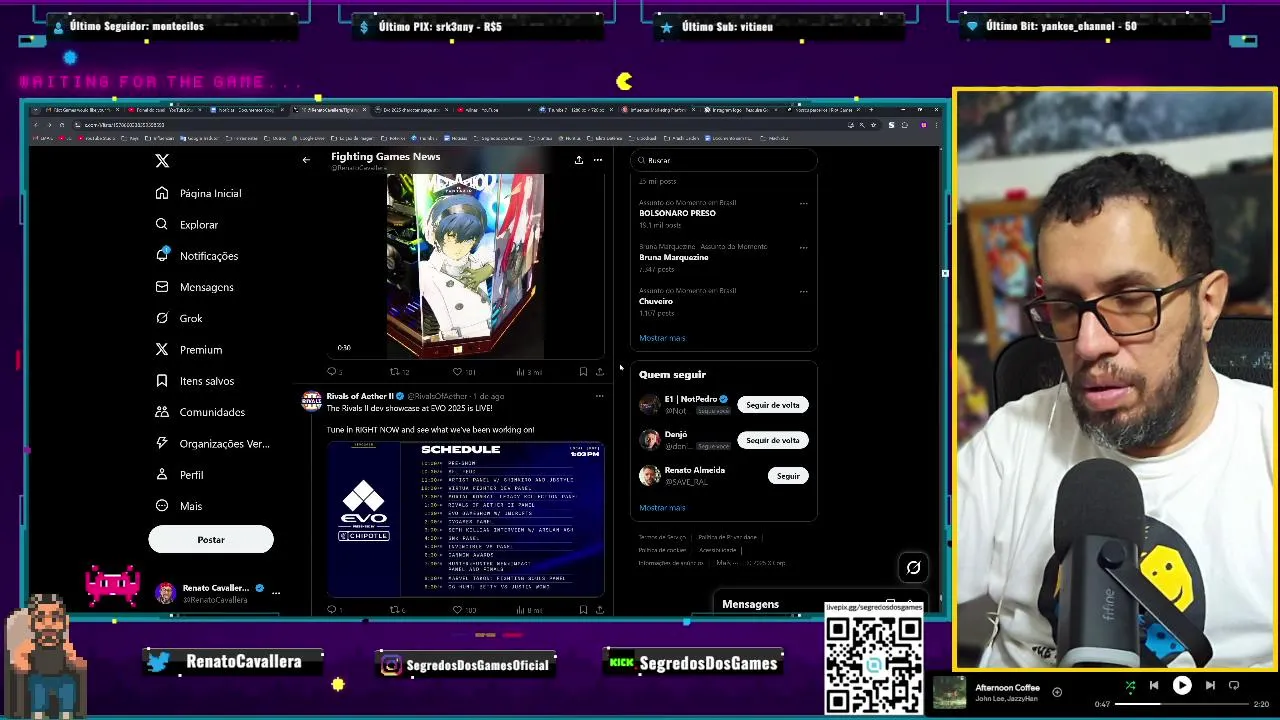Add Afternoon Coffee to liked songs
This screenshot has height=720, width=1280.
[x=1057, y=692]
